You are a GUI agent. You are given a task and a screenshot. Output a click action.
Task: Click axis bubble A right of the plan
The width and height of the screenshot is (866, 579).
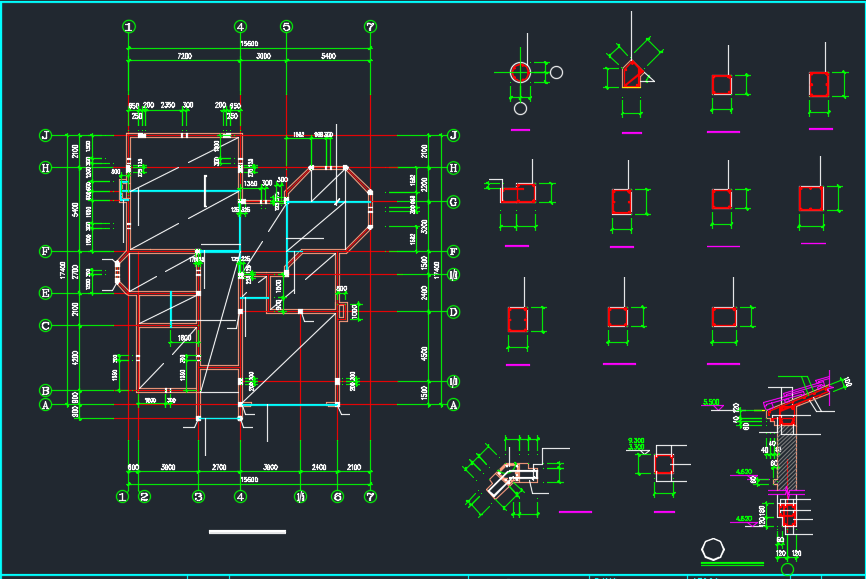(453, 405)
